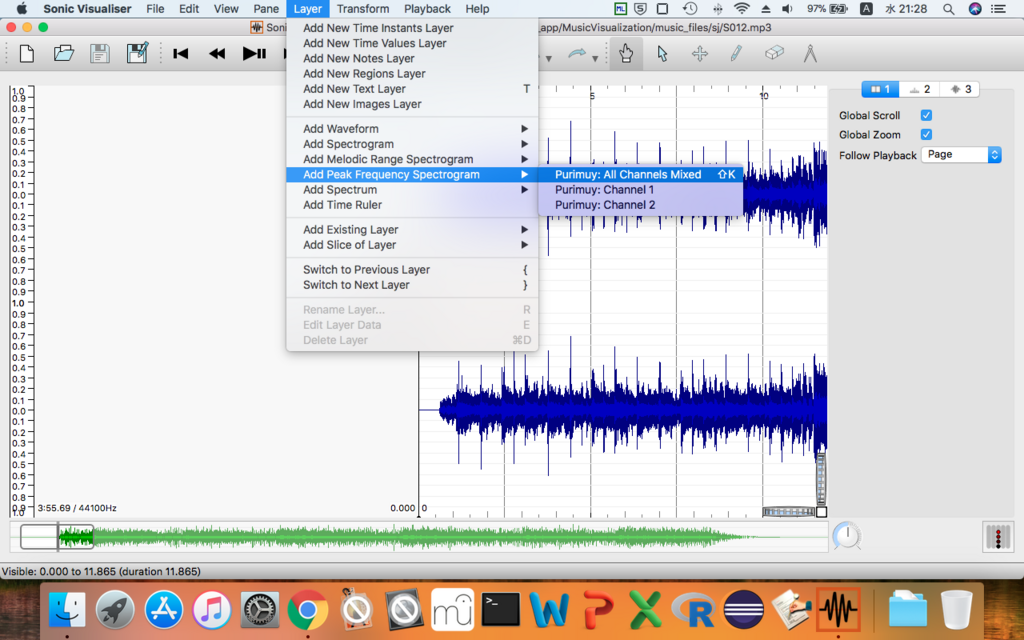Screen dimensions: 1024x640
Task: Select the Erase tool
Action: coord(773,52)
